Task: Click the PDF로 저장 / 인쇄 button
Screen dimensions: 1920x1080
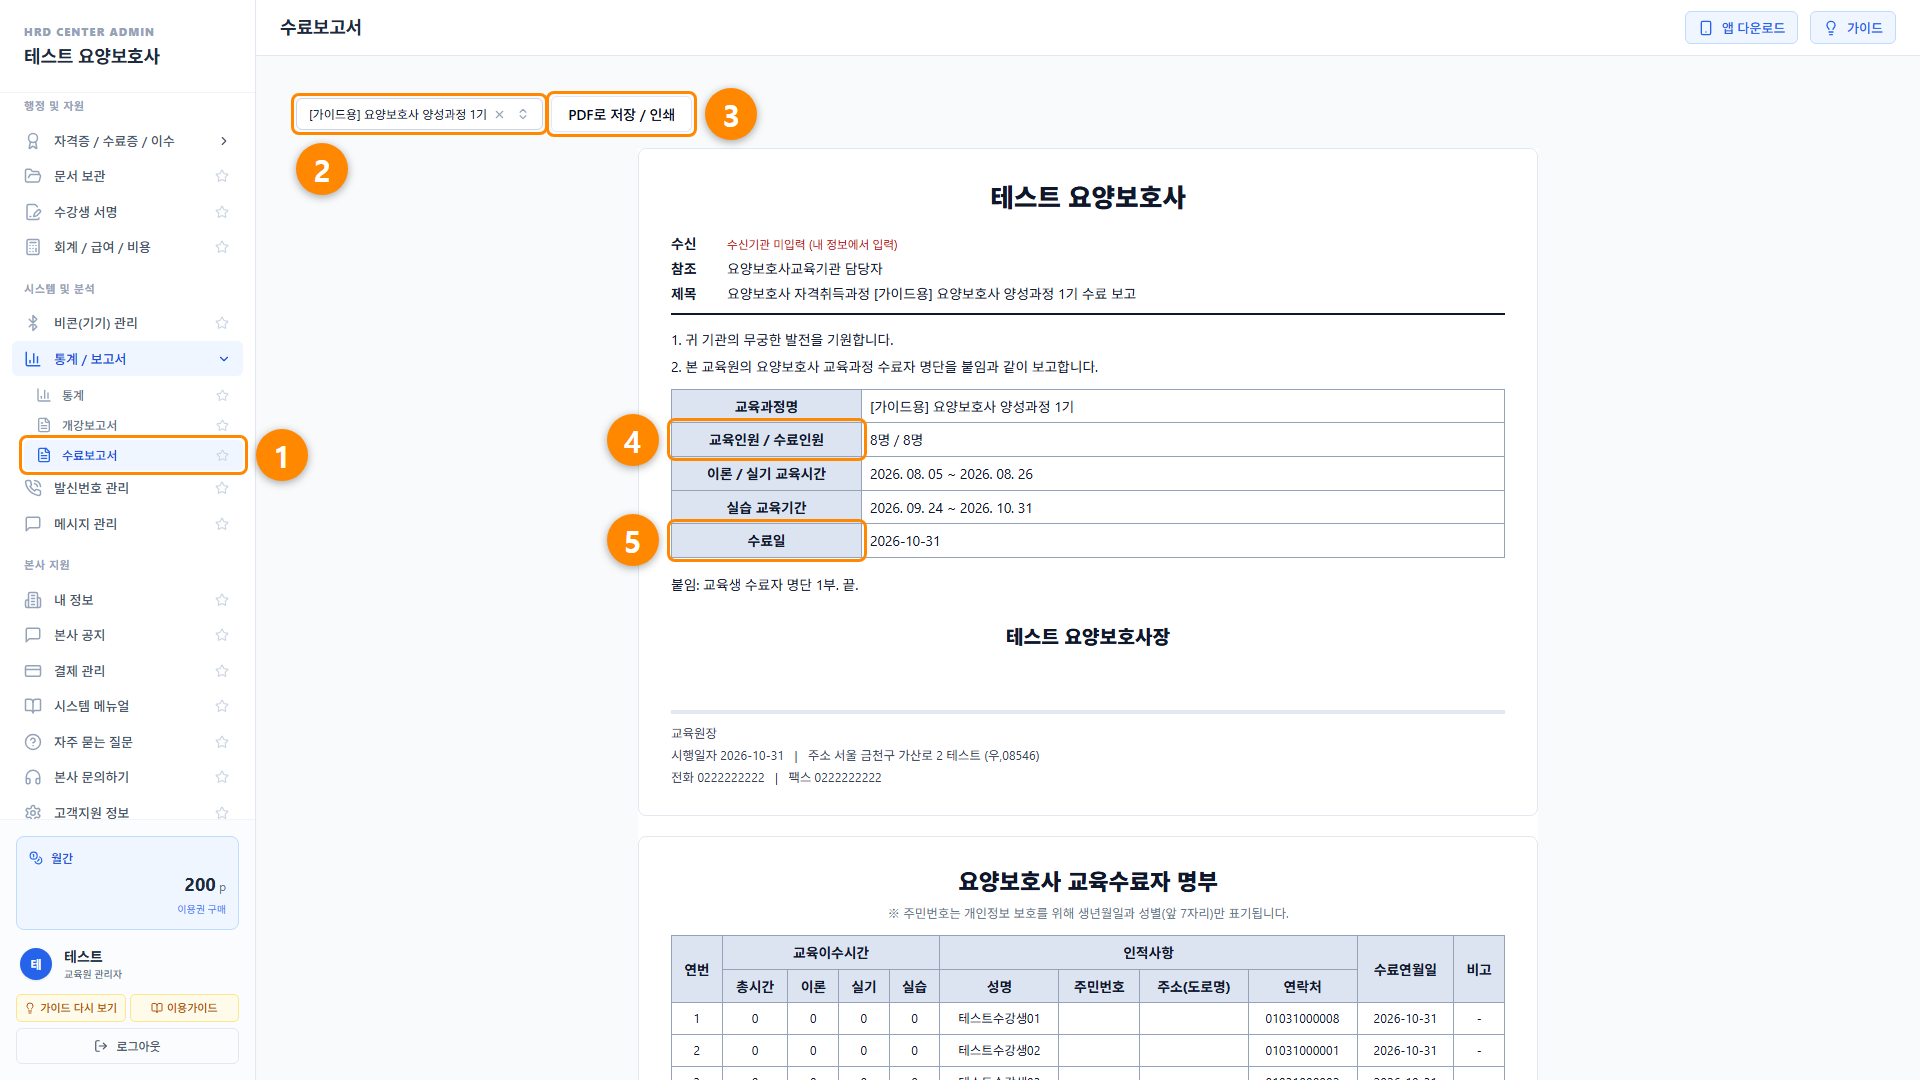Action: (x=621, y=114)
